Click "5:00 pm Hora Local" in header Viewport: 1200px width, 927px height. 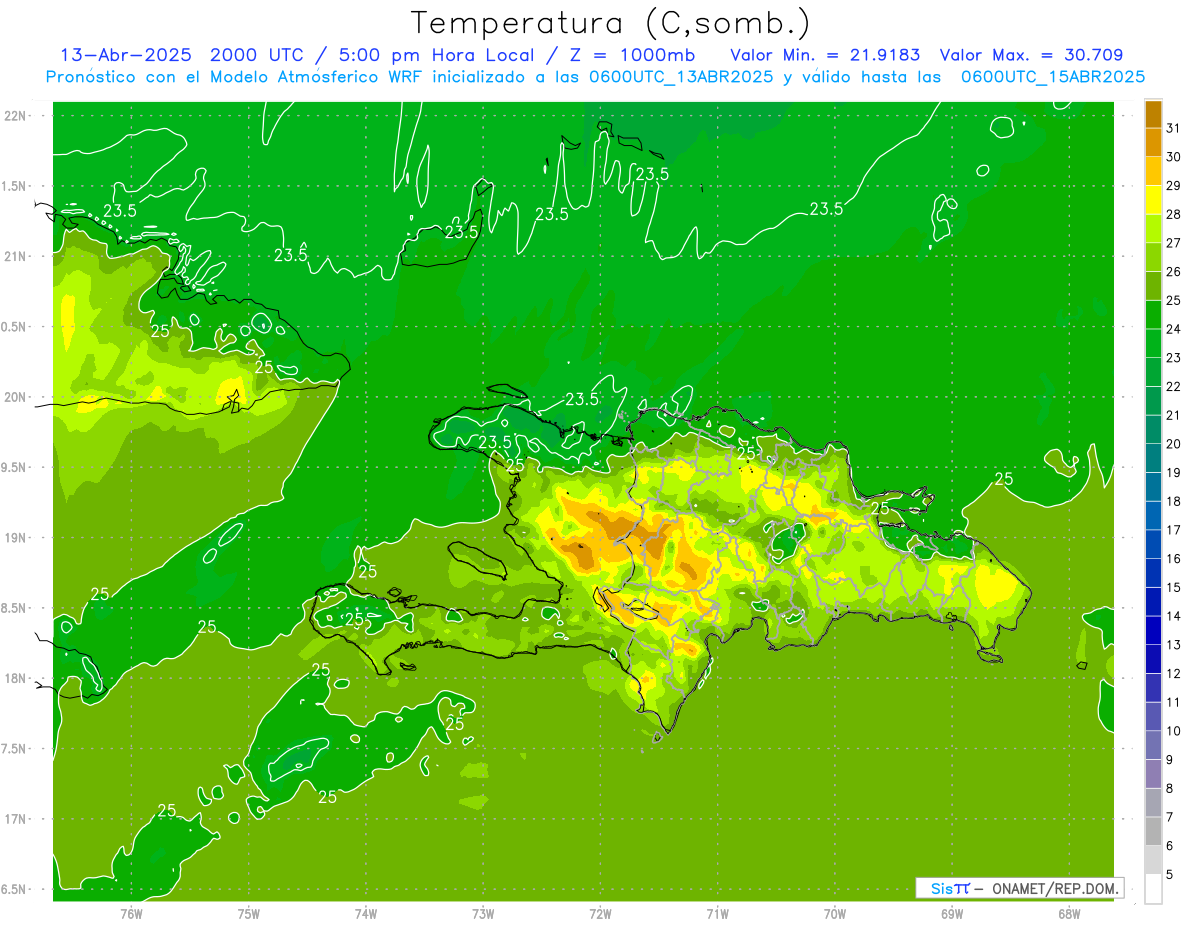[x=434, y=55]
